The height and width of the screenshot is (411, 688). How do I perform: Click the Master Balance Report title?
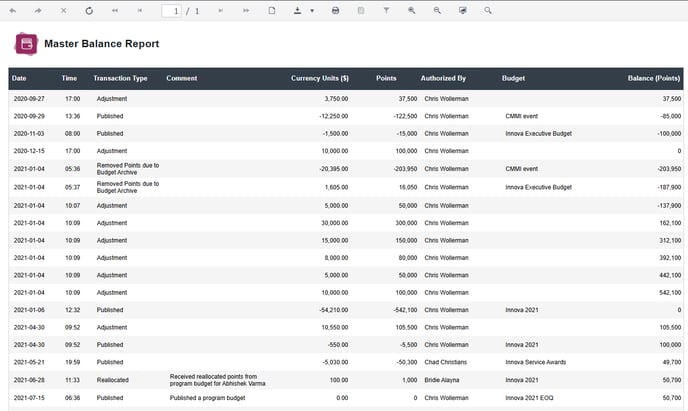(x=102, y=44)
